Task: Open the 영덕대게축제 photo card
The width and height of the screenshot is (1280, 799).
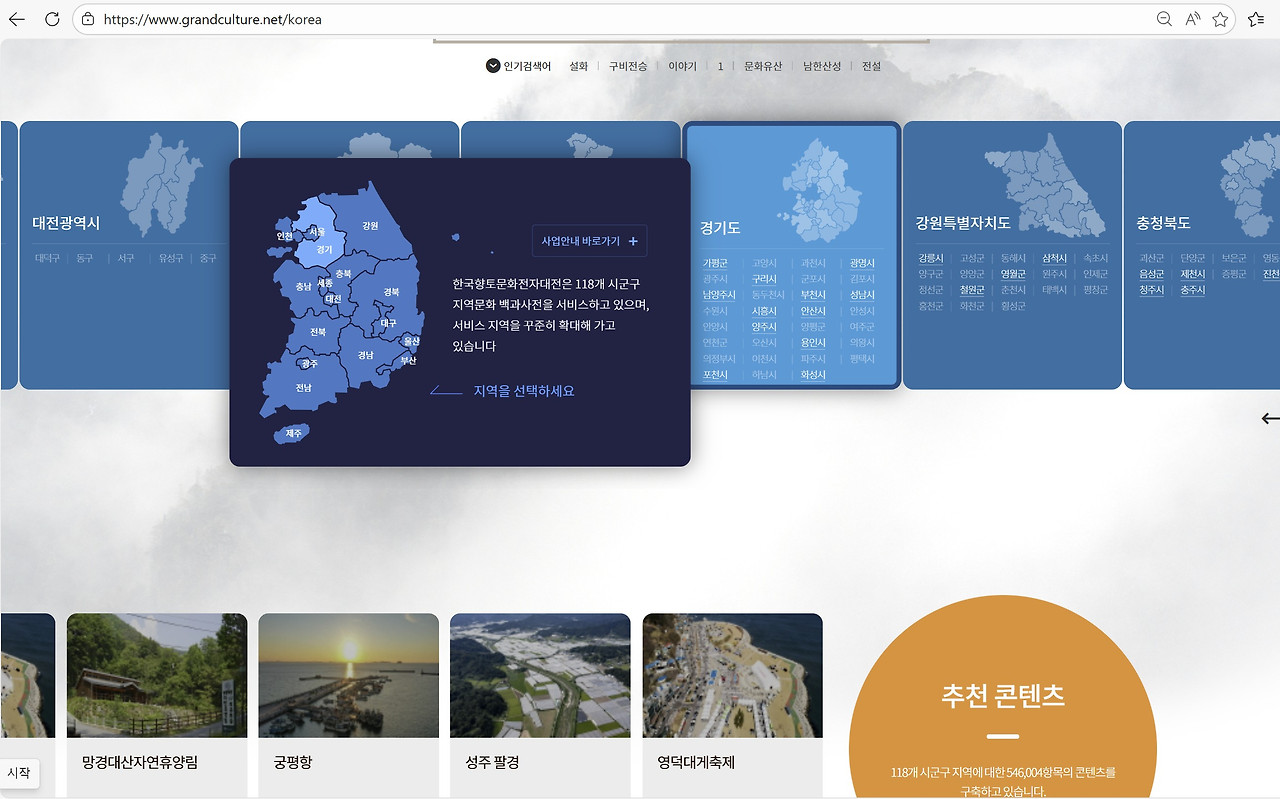Action: (x=732, y=706)
